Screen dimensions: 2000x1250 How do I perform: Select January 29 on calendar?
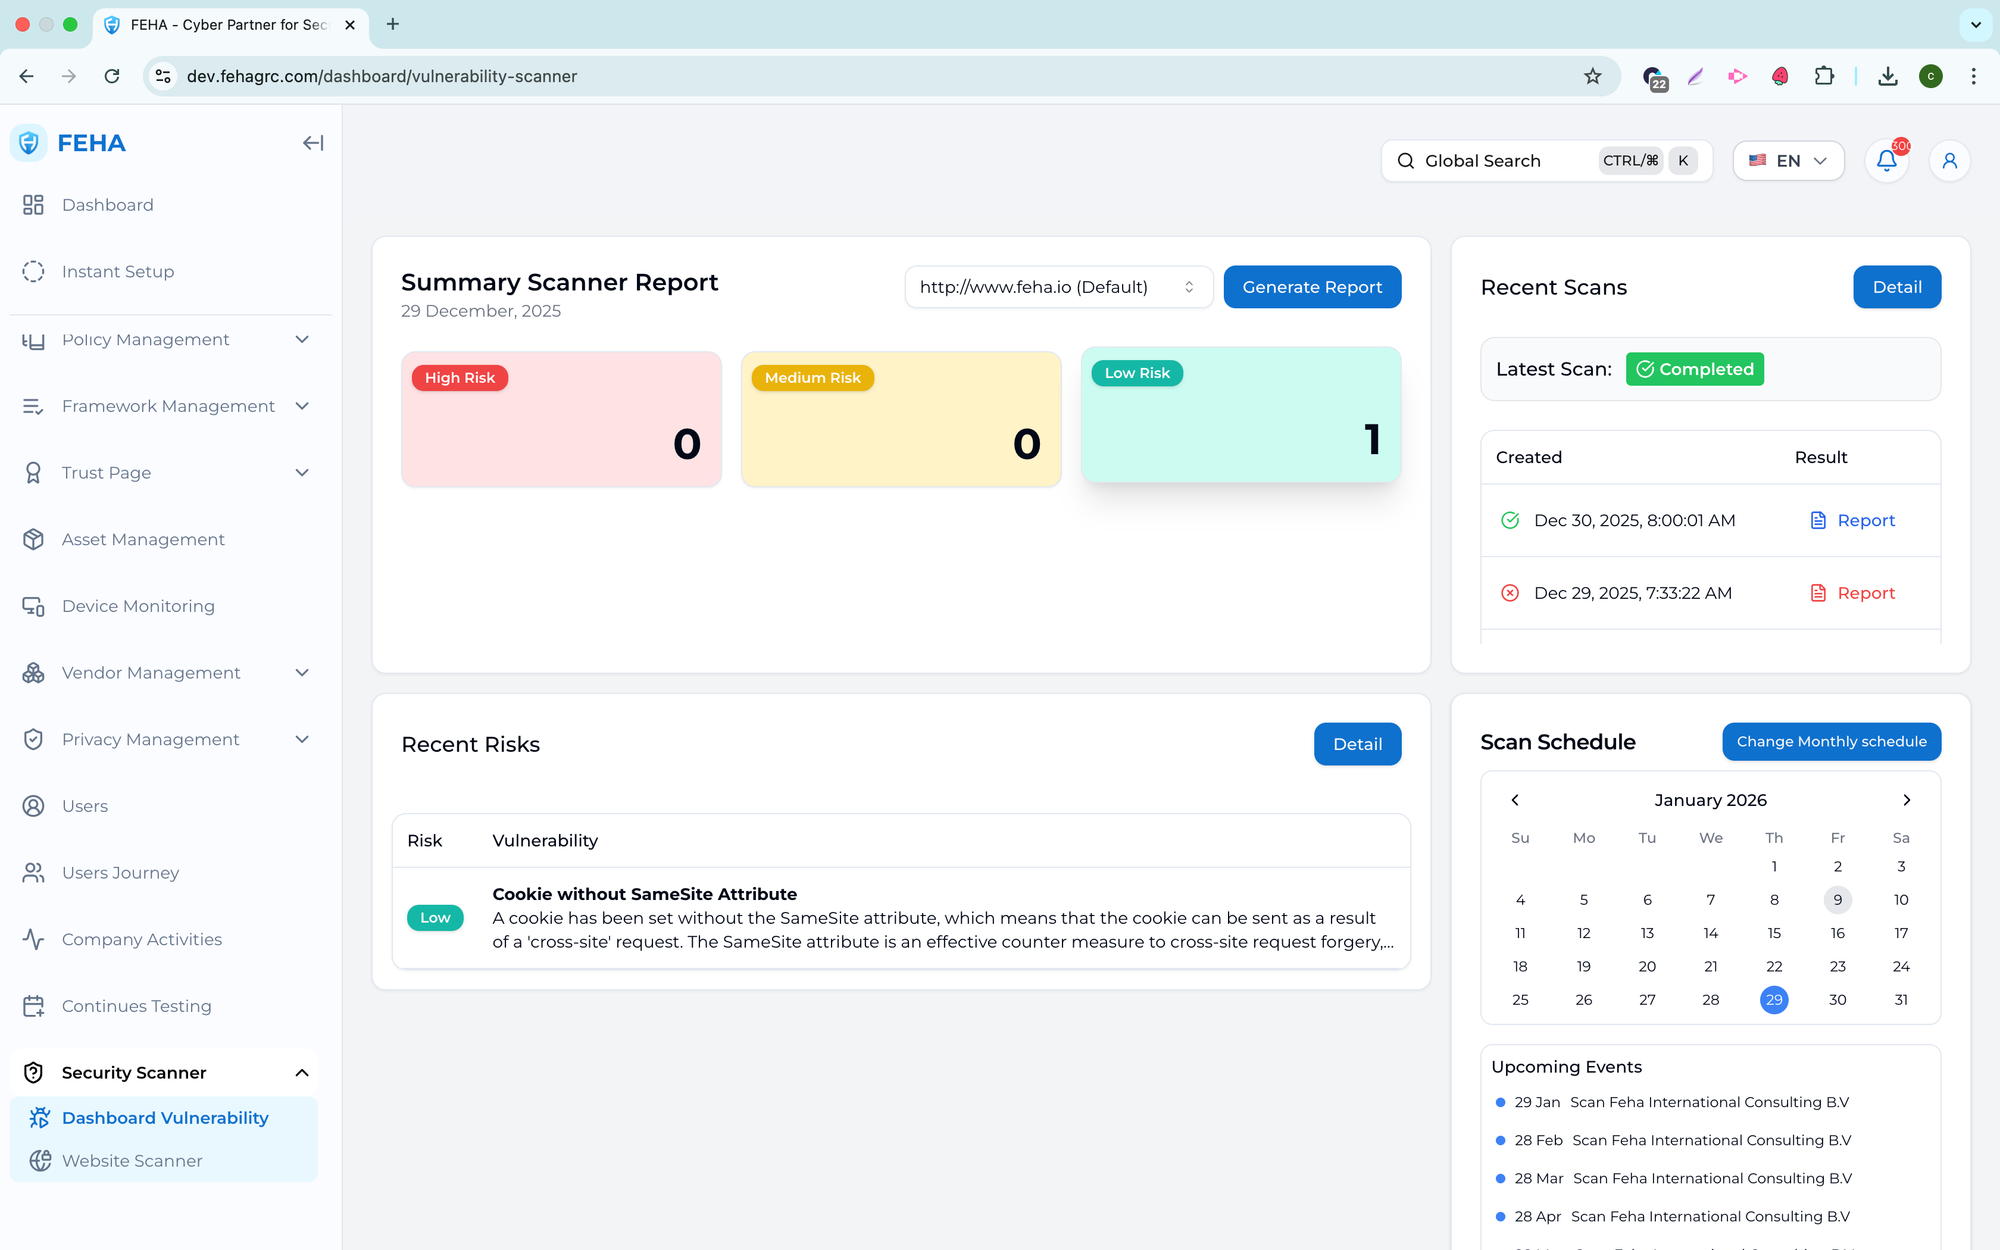1774,1000
